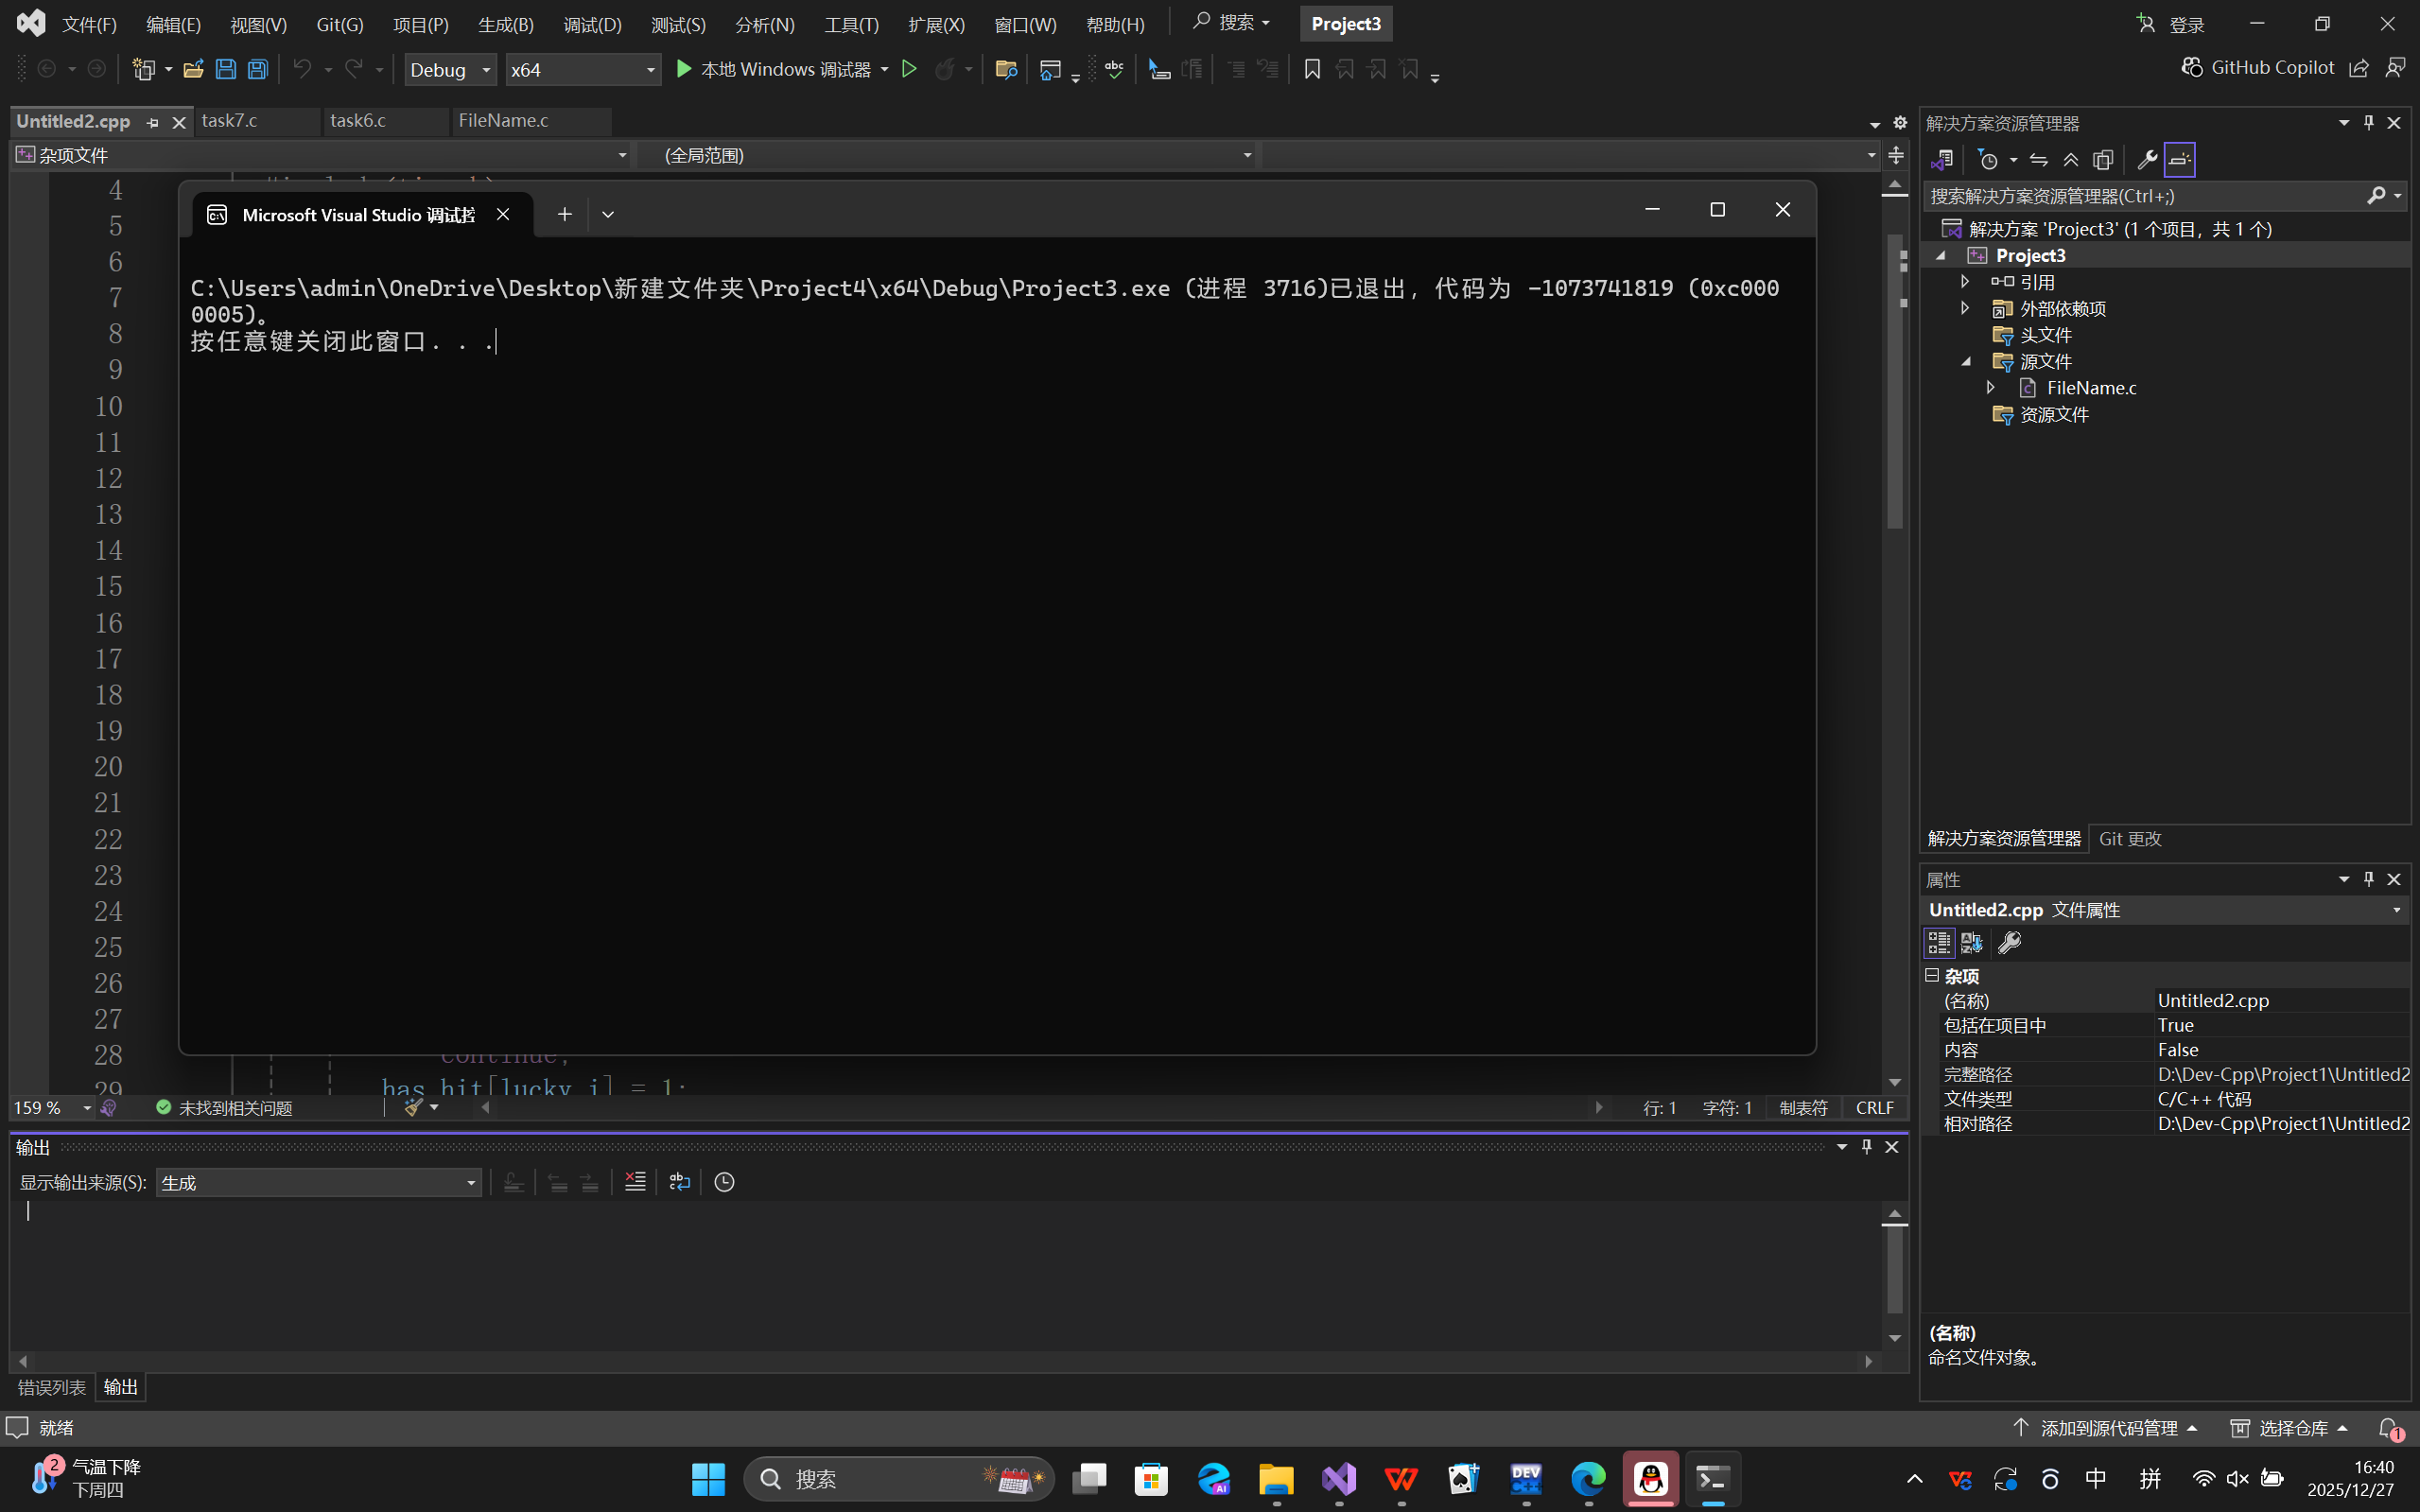2420x1512 pixels.
Task: Open the properties wrench icon in Solution Explorer
Action: pyautogui.click(x=2146, y=160)
